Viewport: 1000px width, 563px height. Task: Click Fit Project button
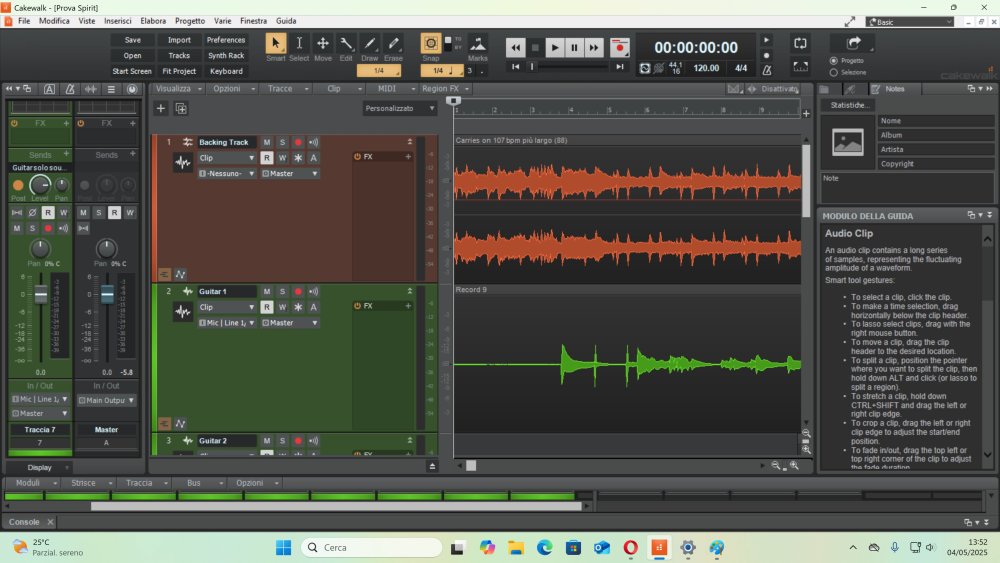click(x=179, y=71)
